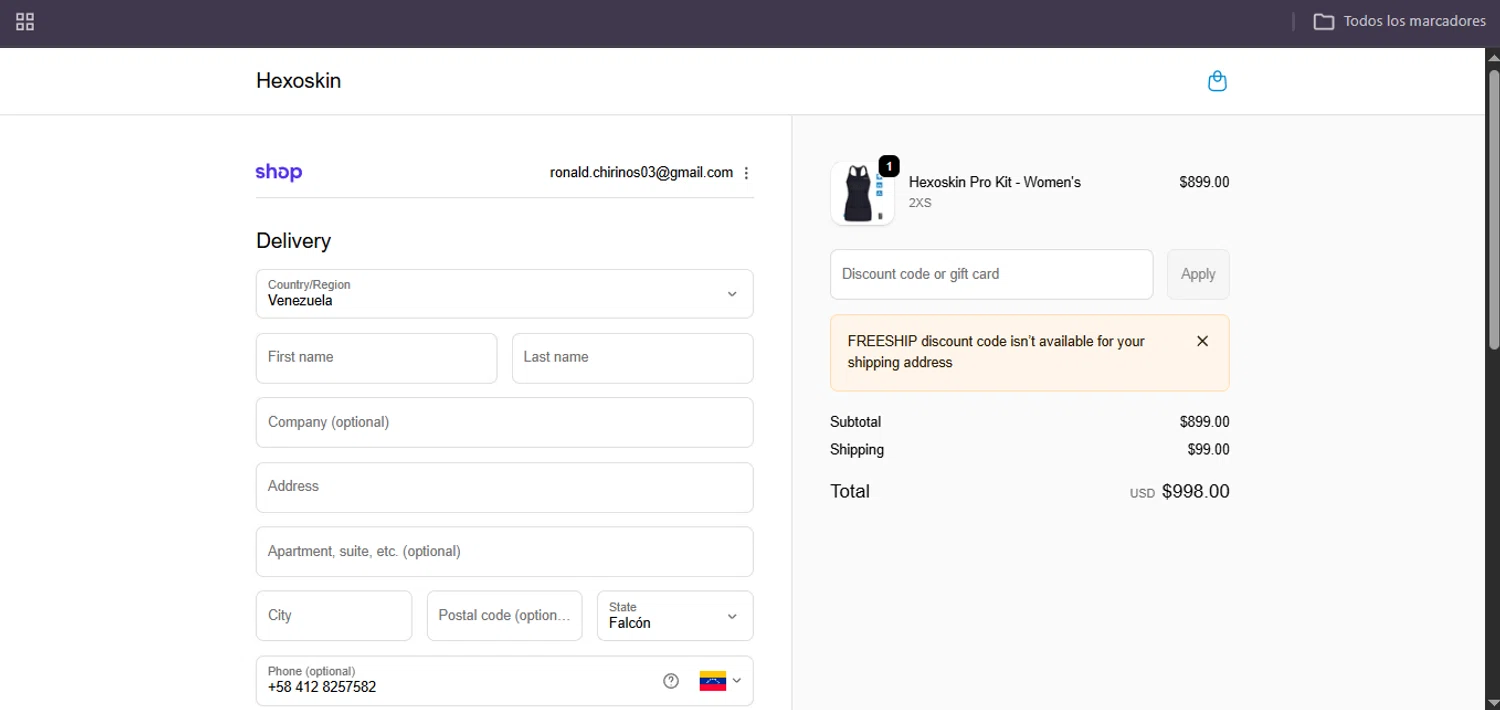This screenshot has height=710, width=1500.
Task: Click the quantity badge on the product thumbnail
Action: pyautogui.click(x=889, y=166)
